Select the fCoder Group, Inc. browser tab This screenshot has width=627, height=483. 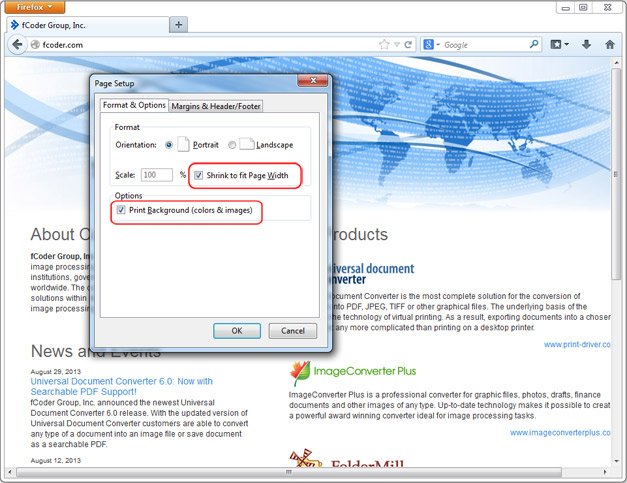click(88, 25)
